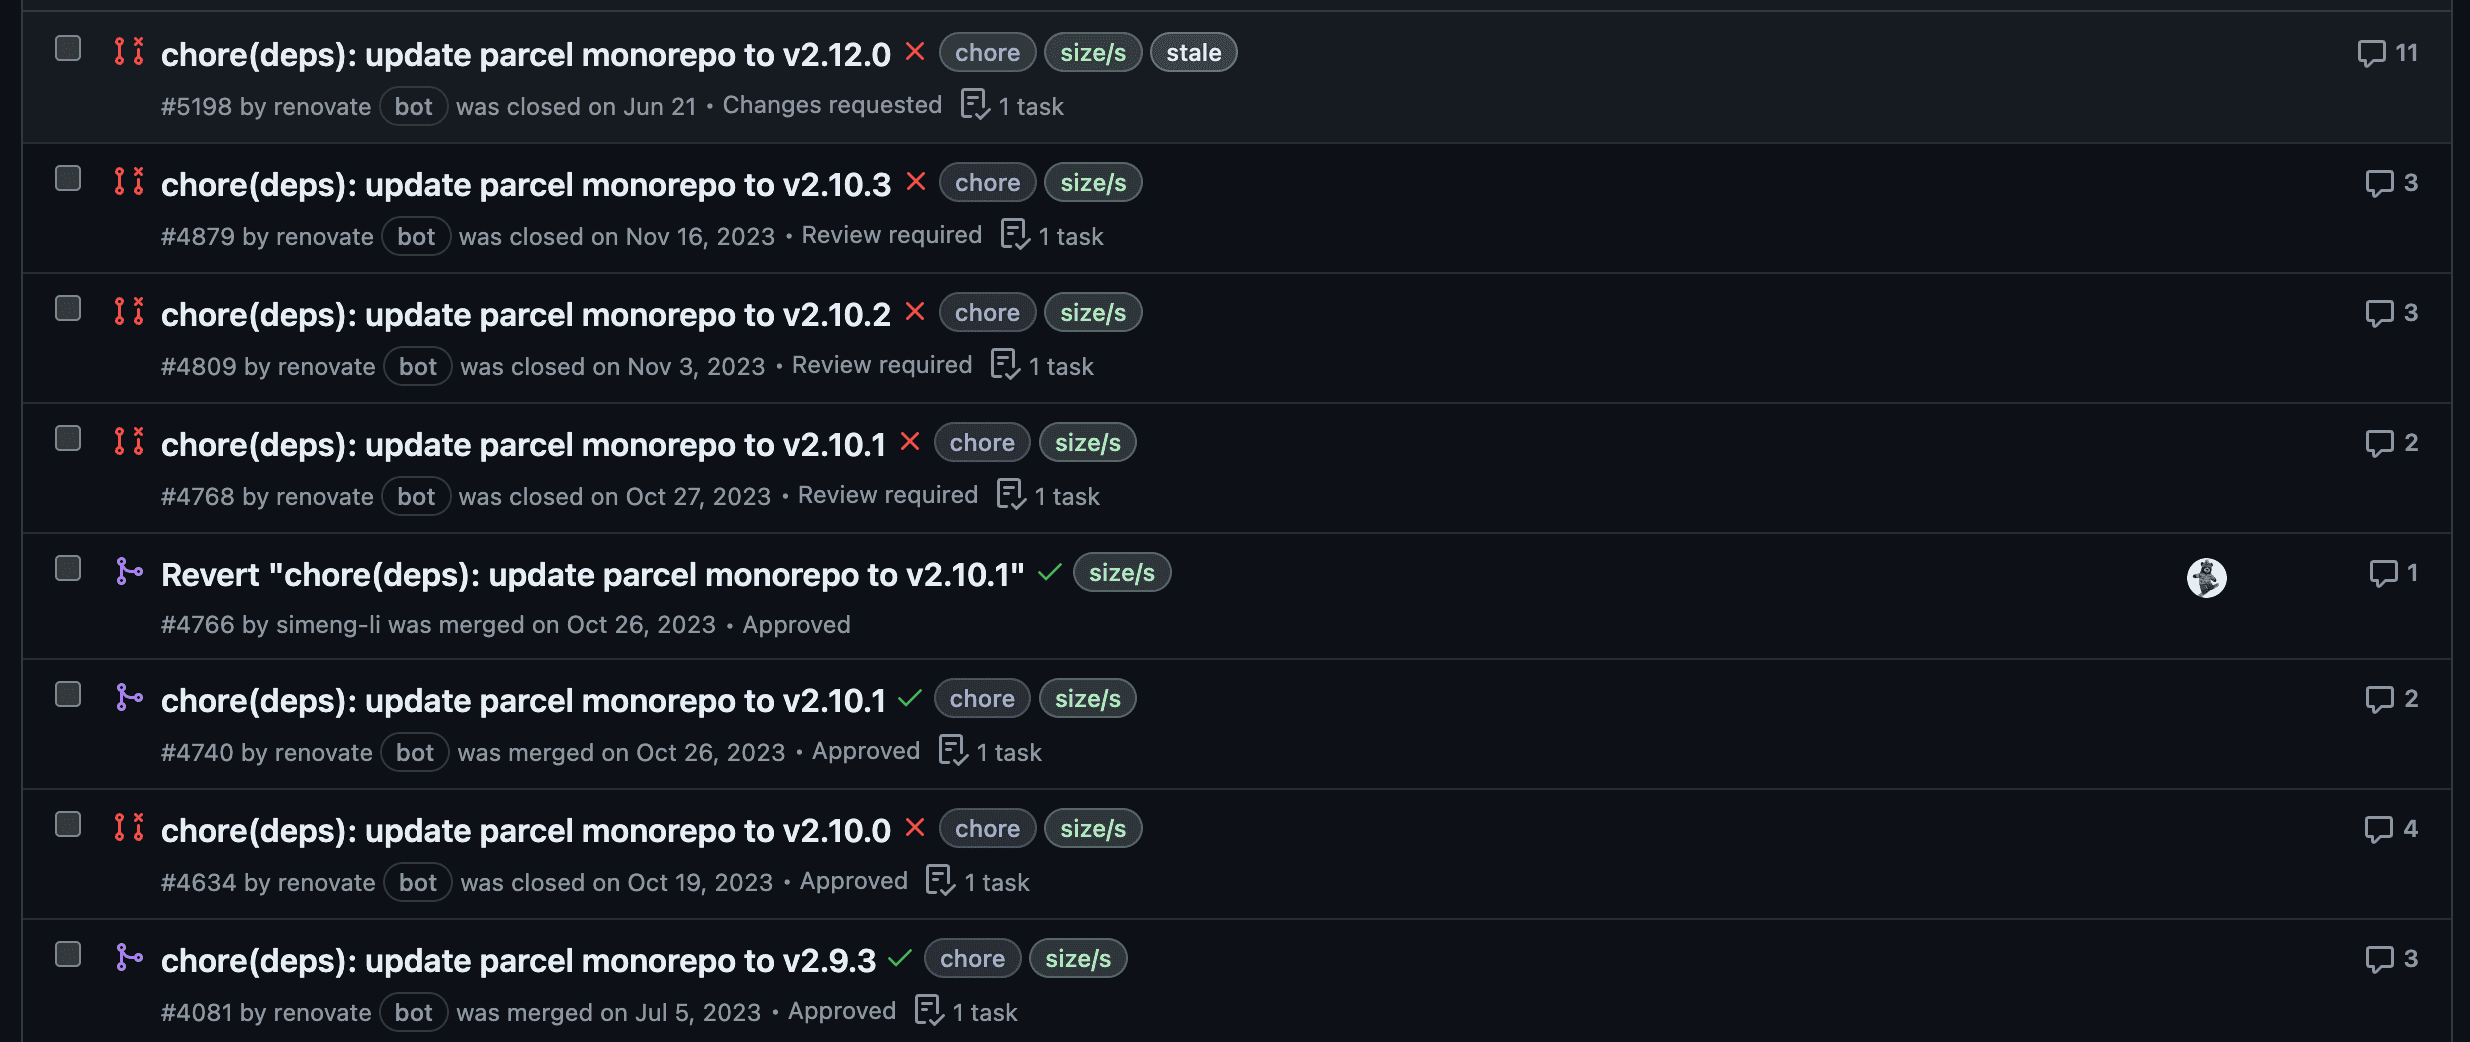Viewport: 2470px width, 1042px height.
Task: Open the Revert v2.10.1 pull request title
Action: click(592, 575)
